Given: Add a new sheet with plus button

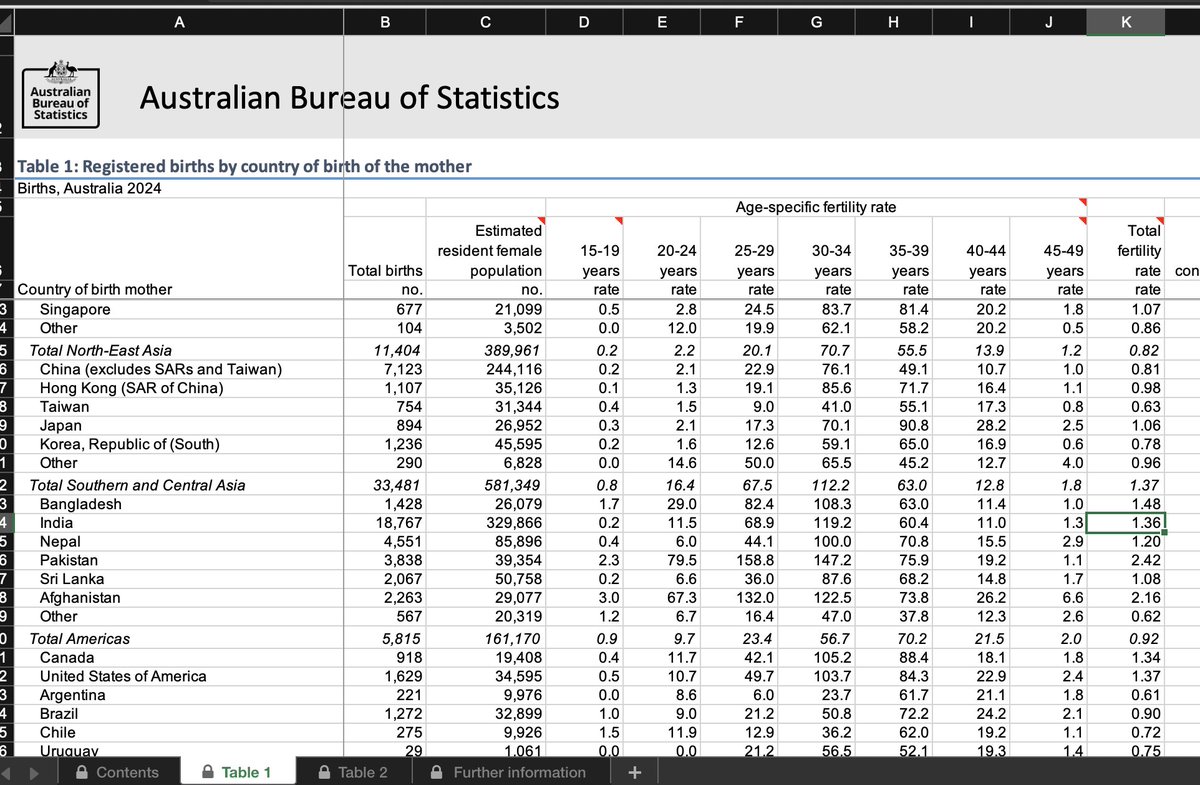Looking at the screenshot, I should (633, 772).
